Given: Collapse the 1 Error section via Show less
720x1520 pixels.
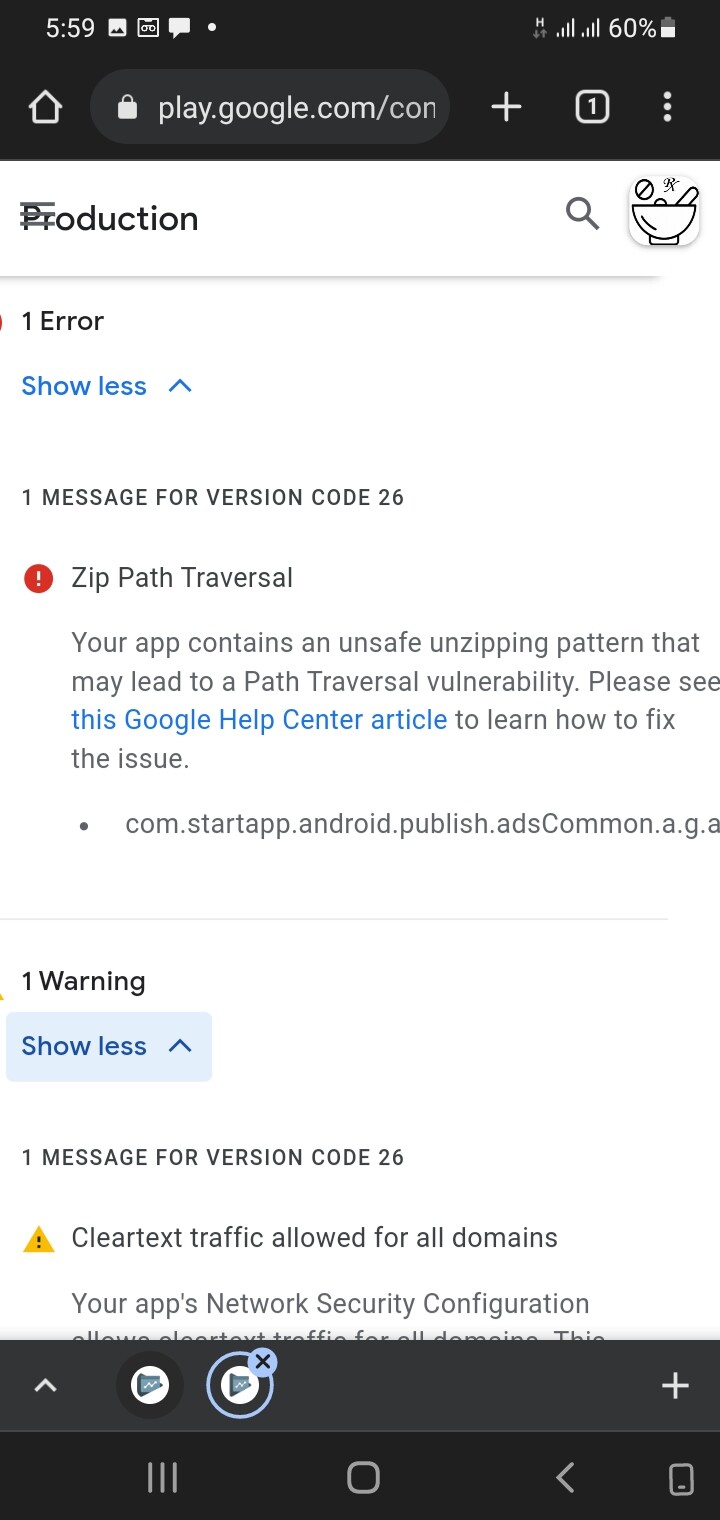Looking at the screenshot, I should (106, 386).
